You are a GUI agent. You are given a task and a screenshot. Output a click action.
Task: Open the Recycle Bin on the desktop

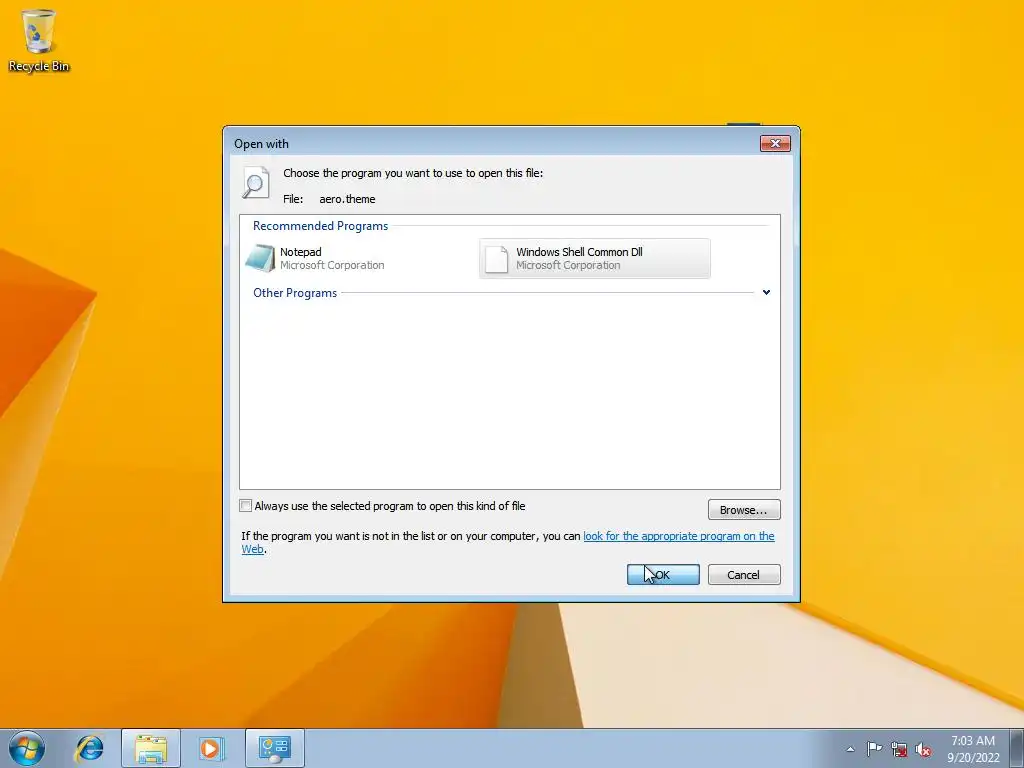(39, 40)
